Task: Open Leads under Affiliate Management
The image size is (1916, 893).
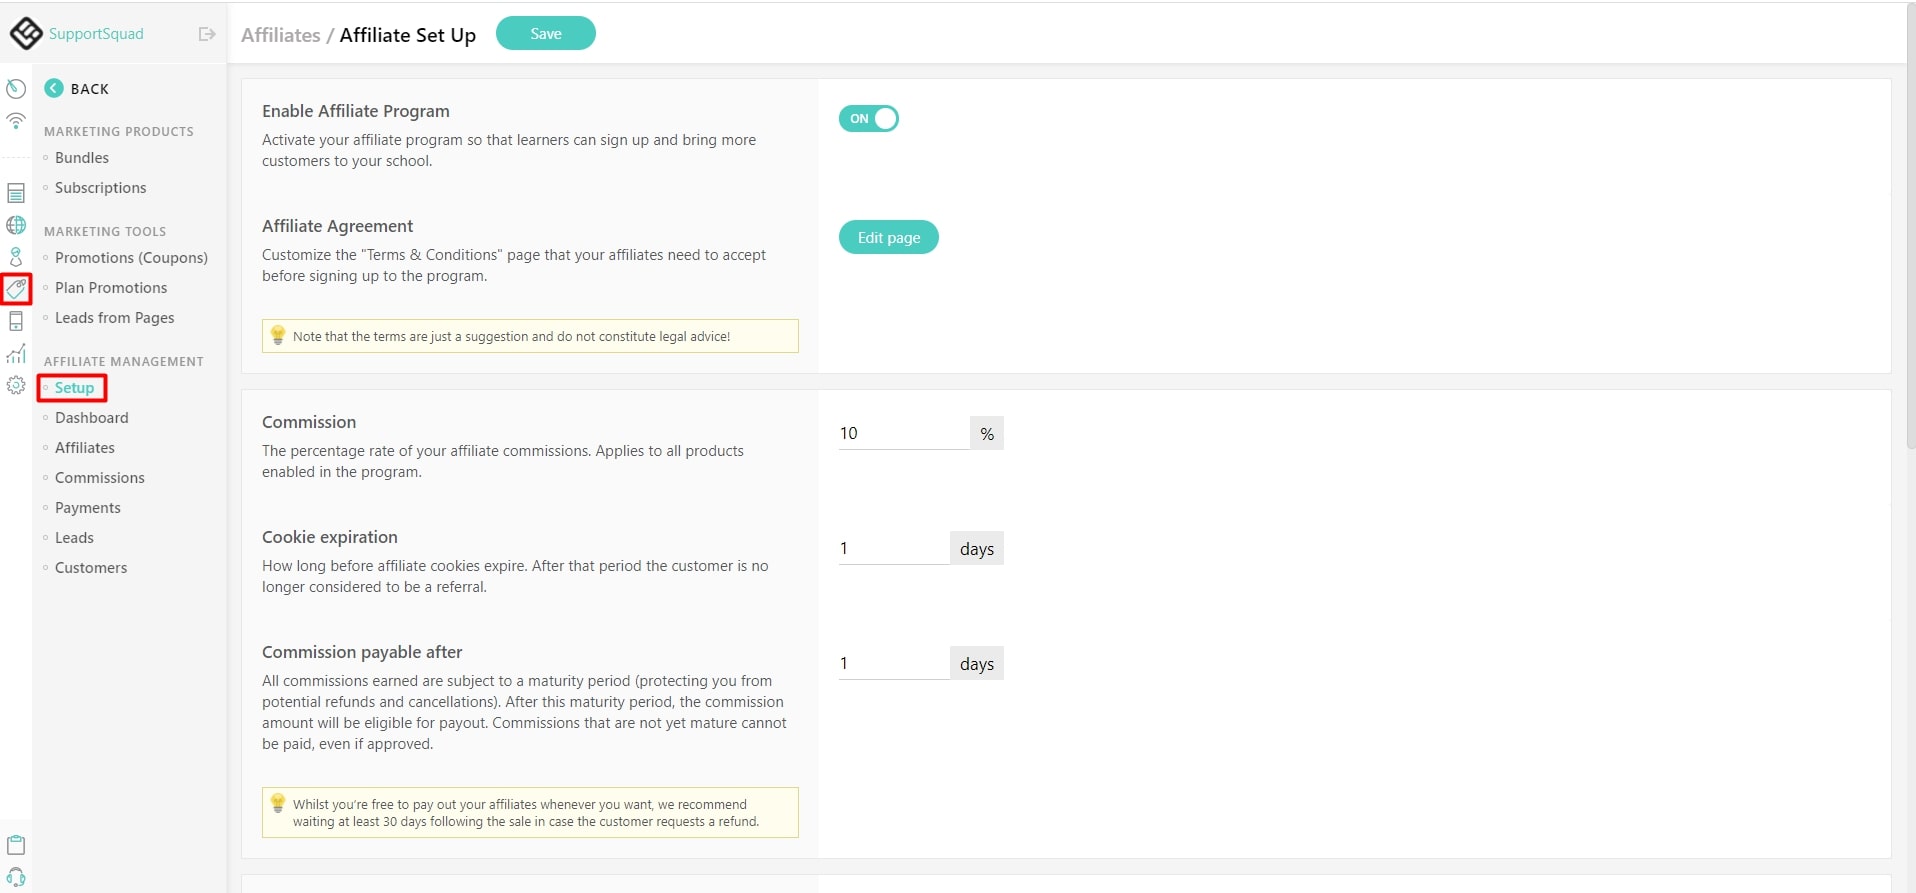Action: pyautogui.click(x=74, y=538)
